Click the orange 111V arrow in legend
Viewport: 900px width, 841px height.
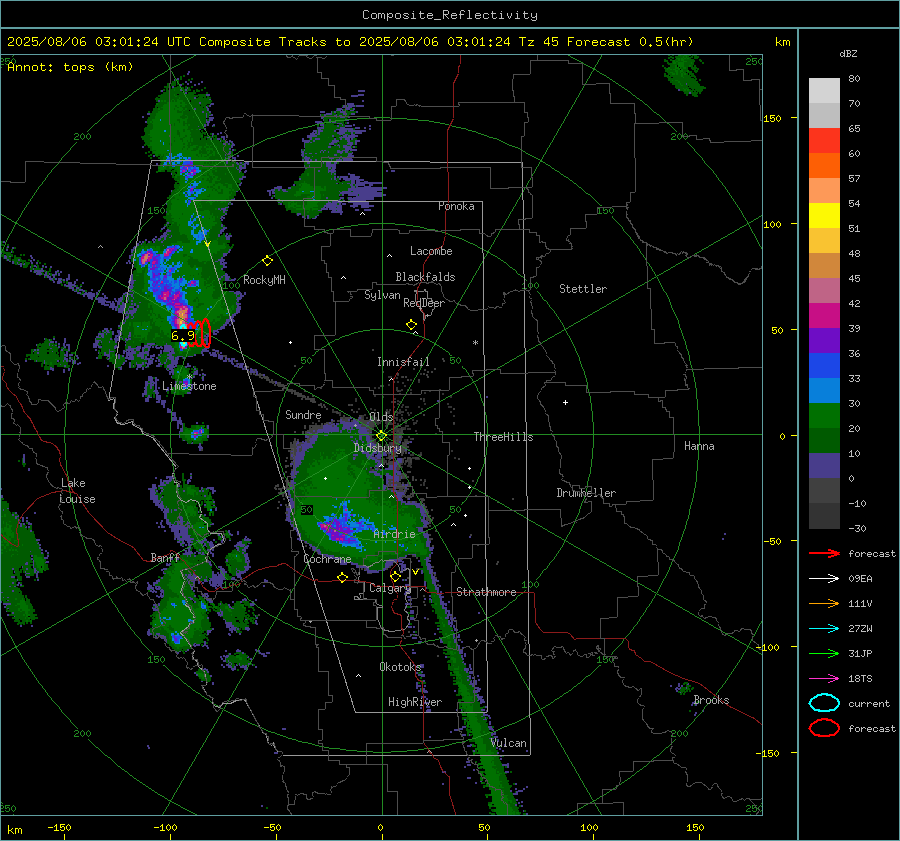[x=824, y=603]
